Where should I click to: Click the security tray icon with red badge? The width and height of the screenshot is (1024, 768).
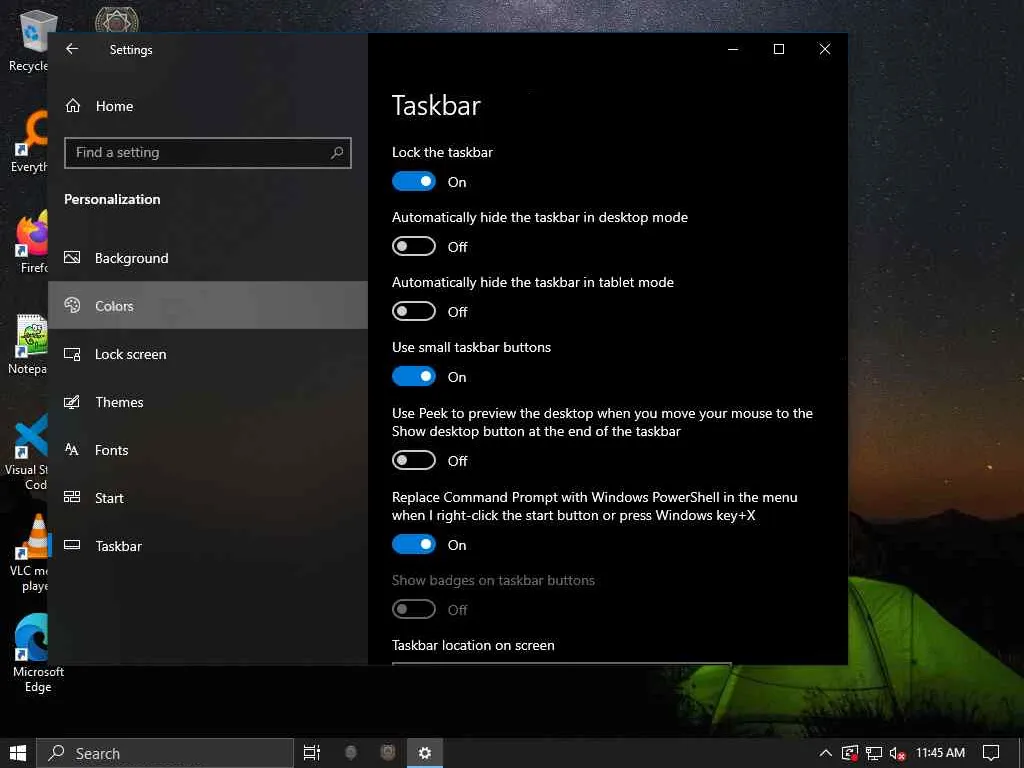850,753
